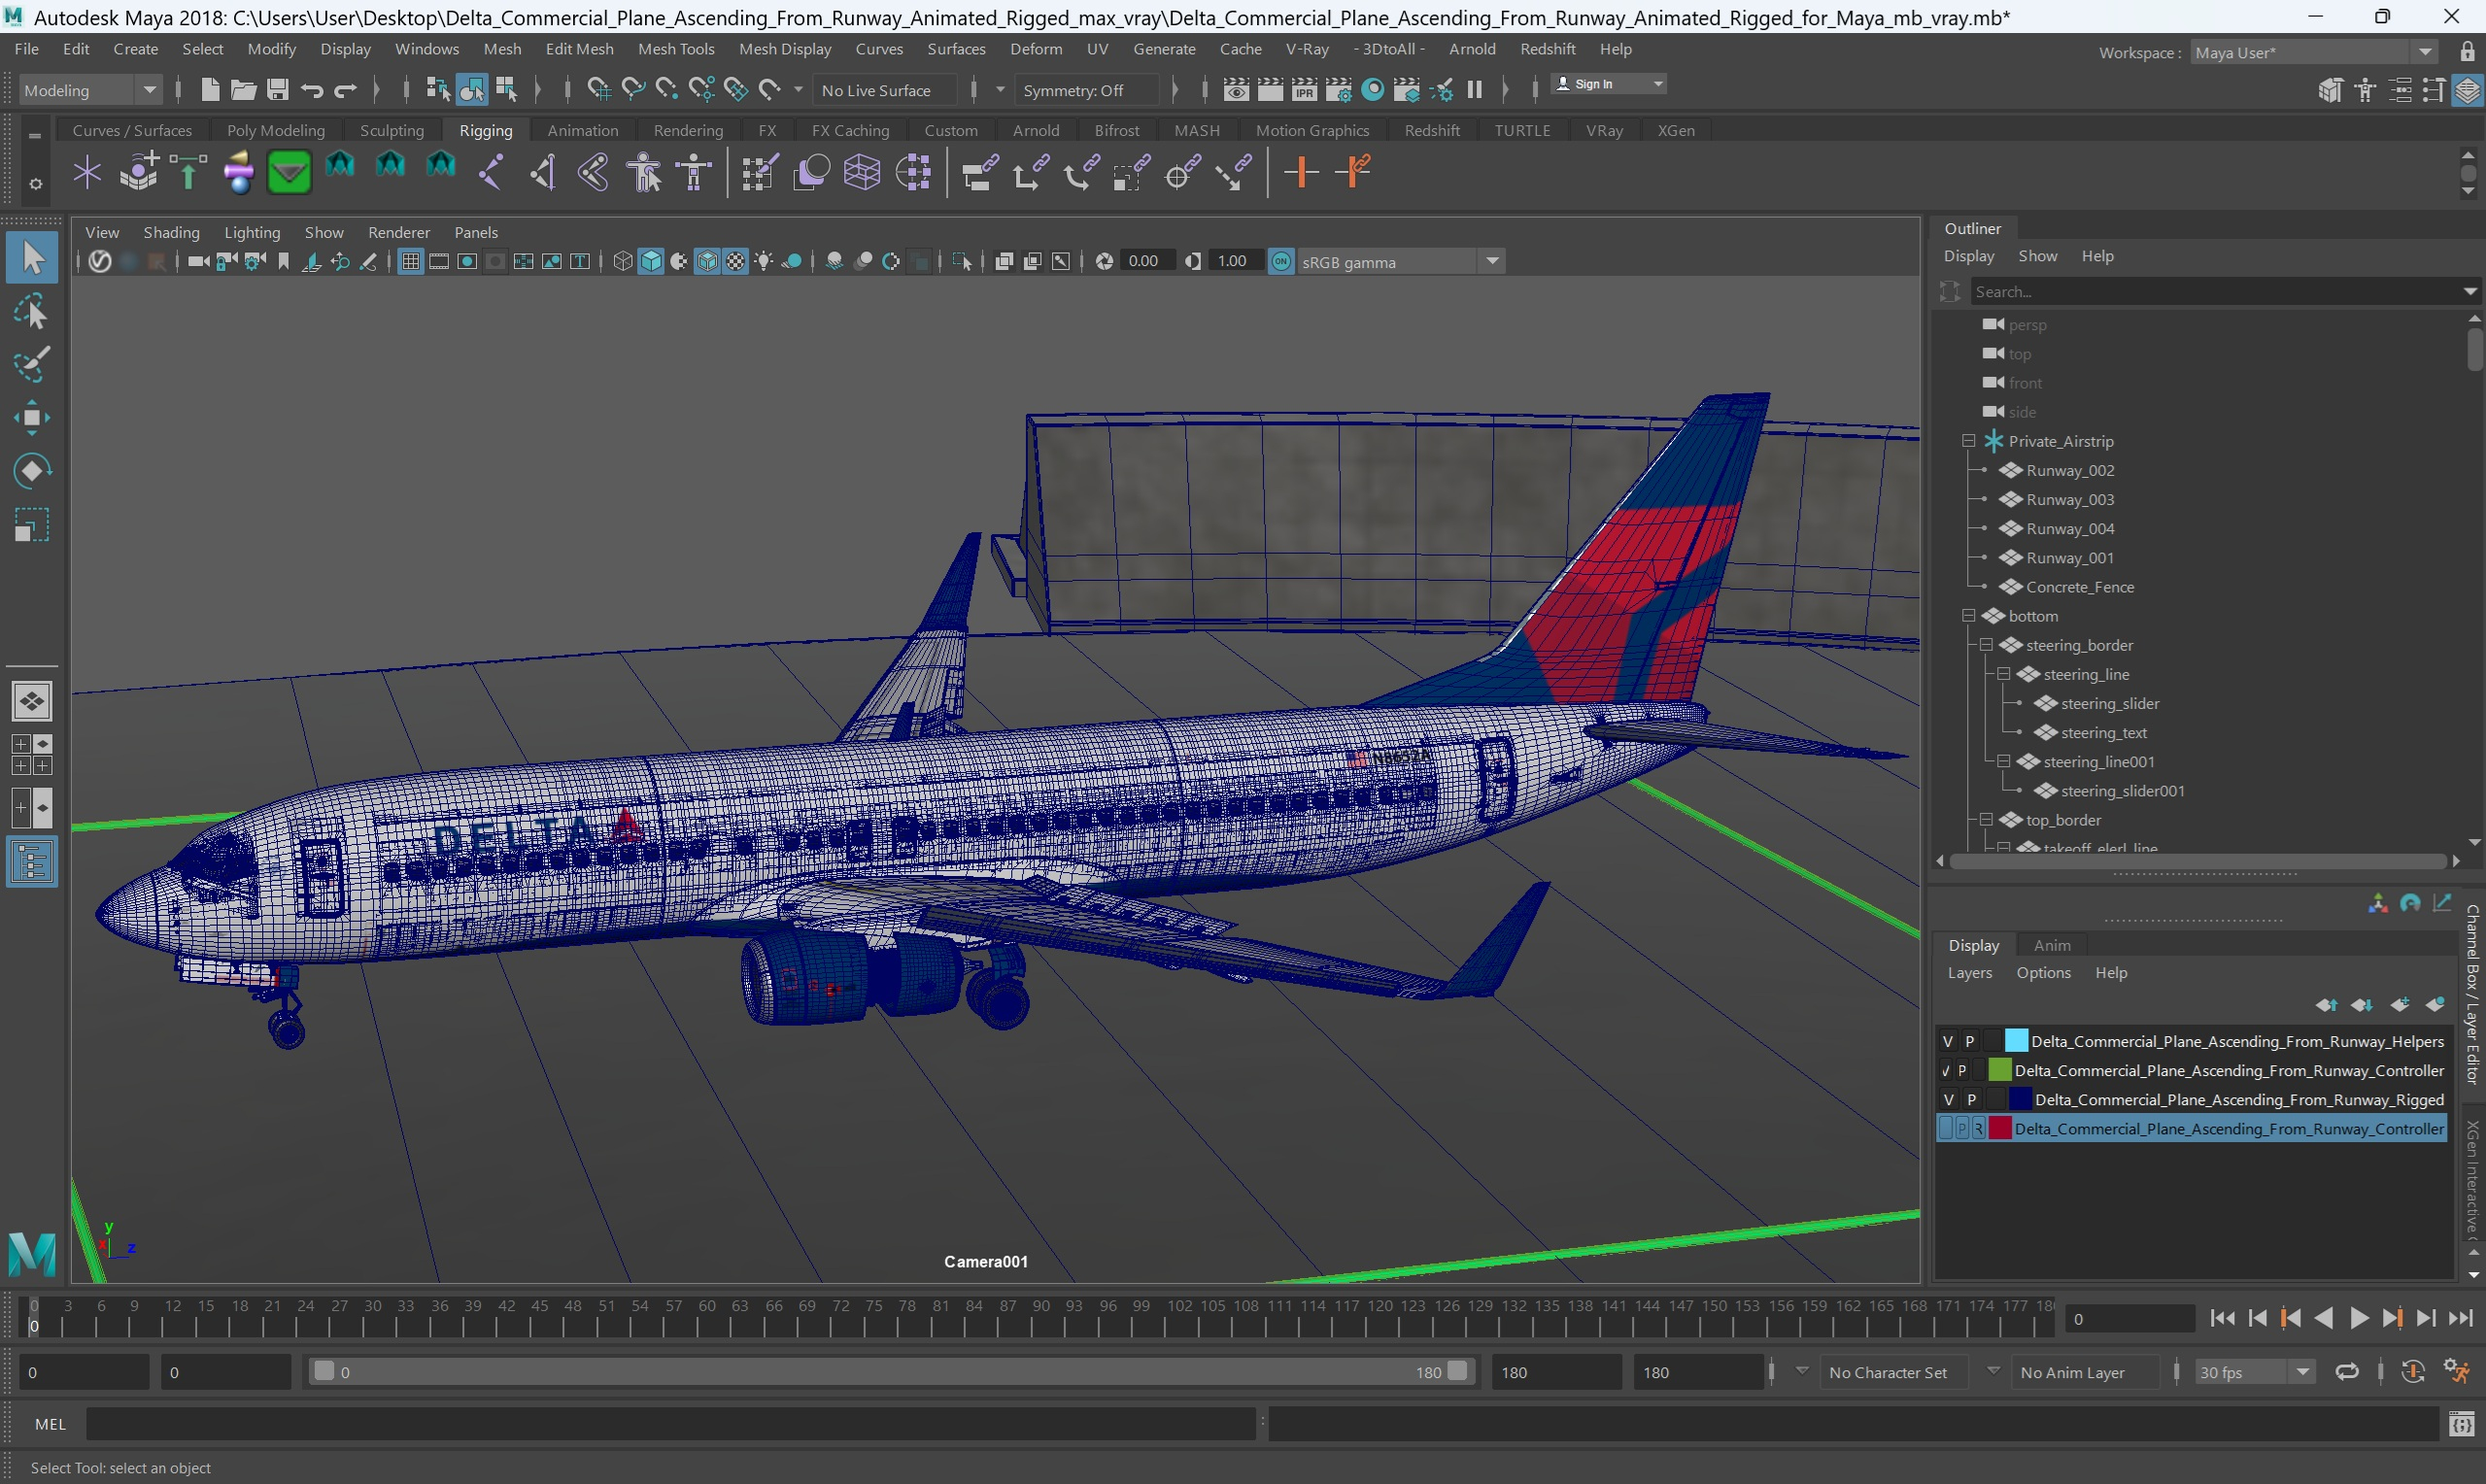Toggle Auto Keyframe icon
This screenshot has height=1484, width=2486.
pyautogui.click(x=2412, y=1372)
